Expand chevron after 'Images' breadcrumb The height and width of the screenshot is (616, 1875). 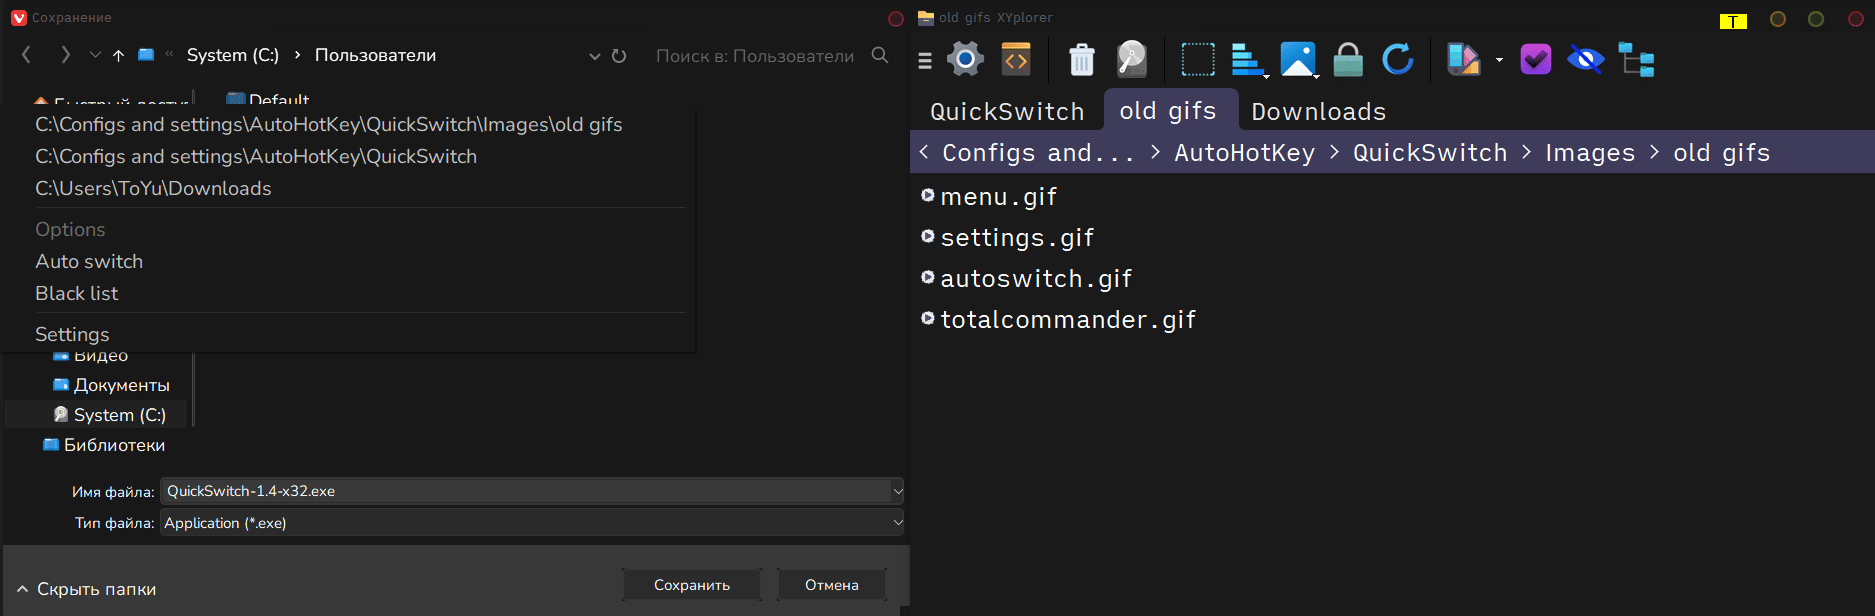click(1655, 152)
